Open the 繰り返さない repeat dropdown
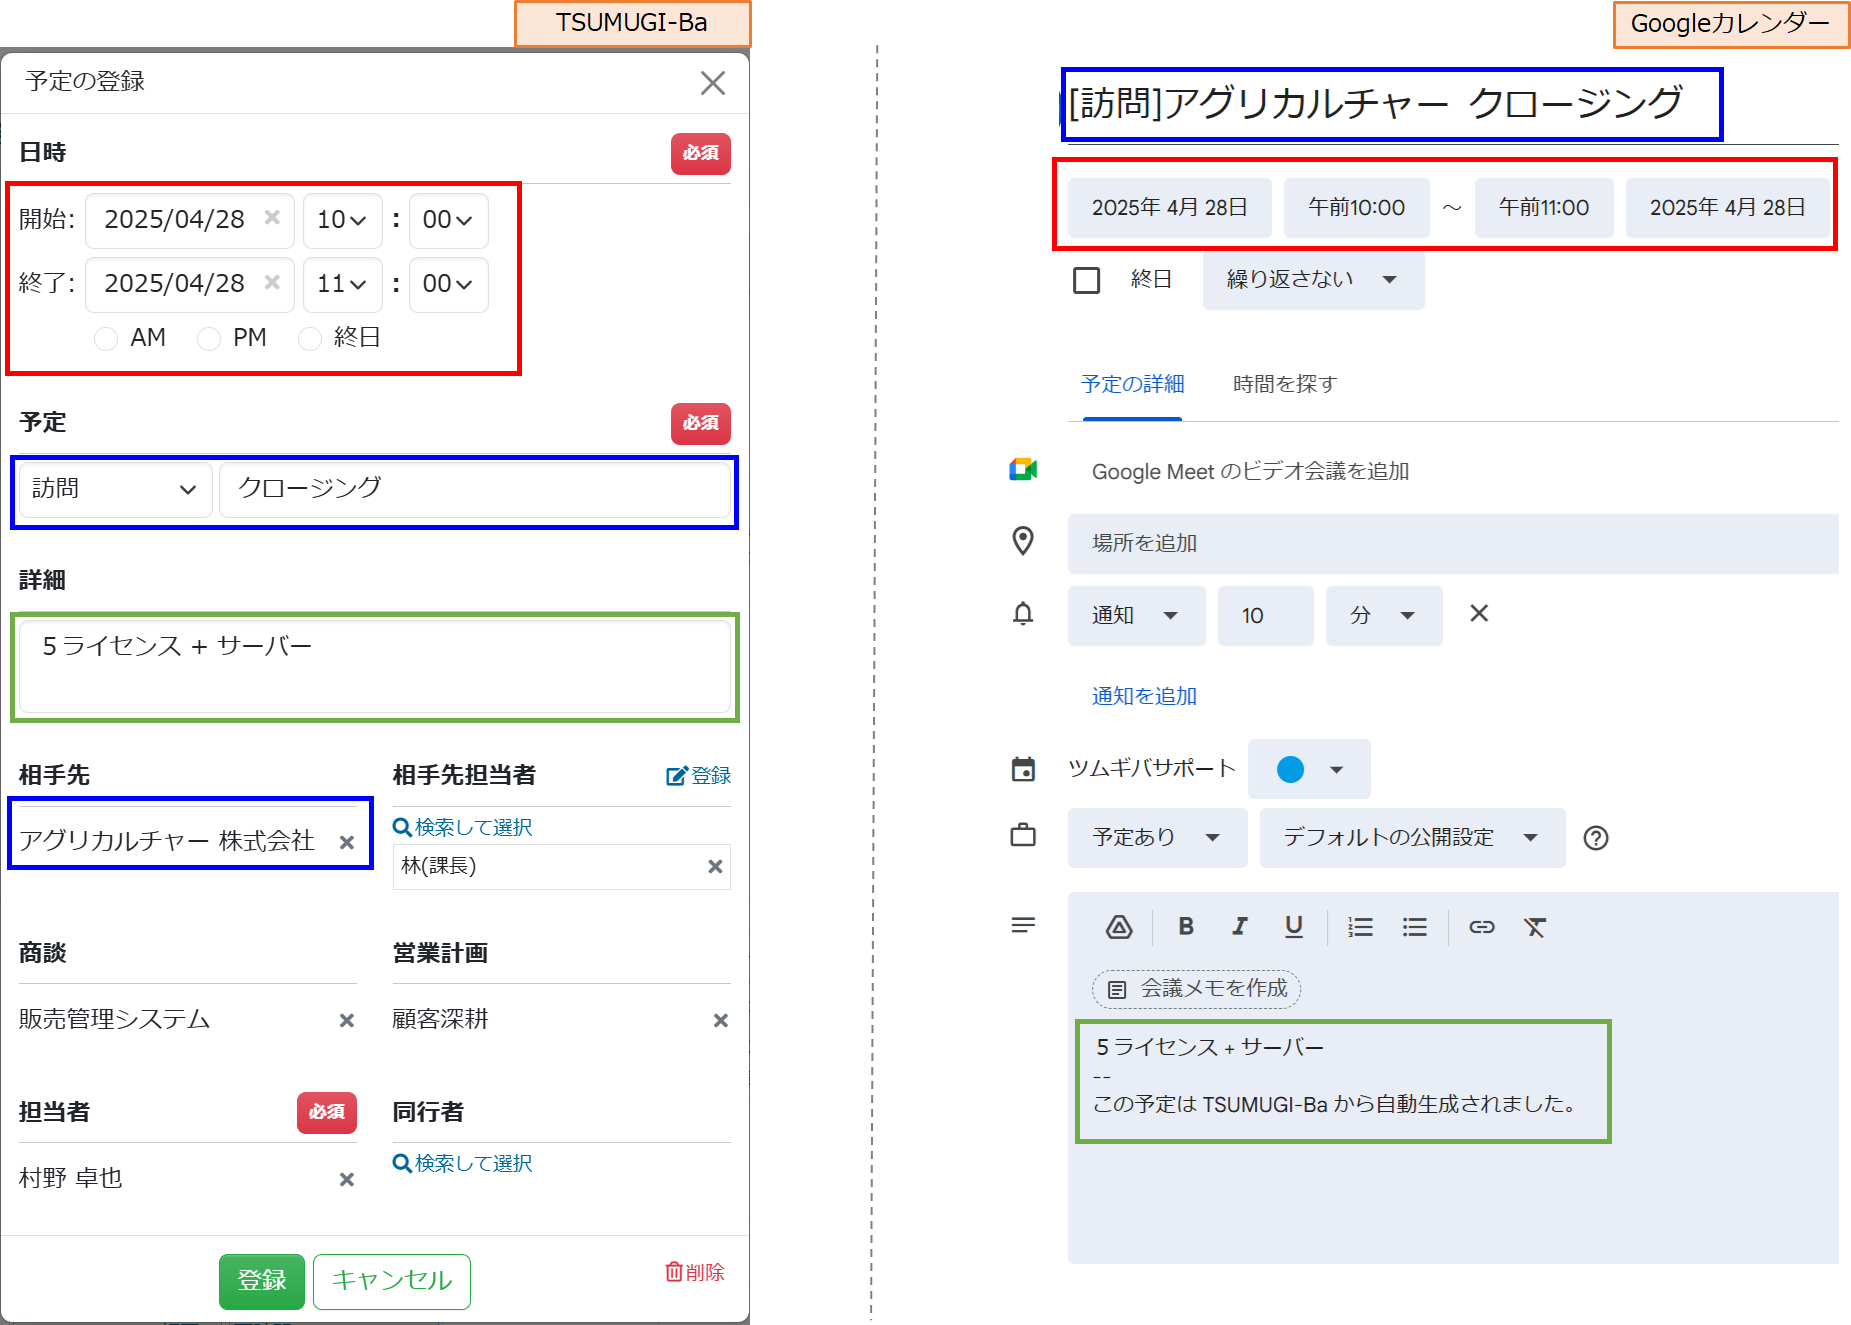The height and width of the screenshot is (1325, 1851). (1313, 279)
